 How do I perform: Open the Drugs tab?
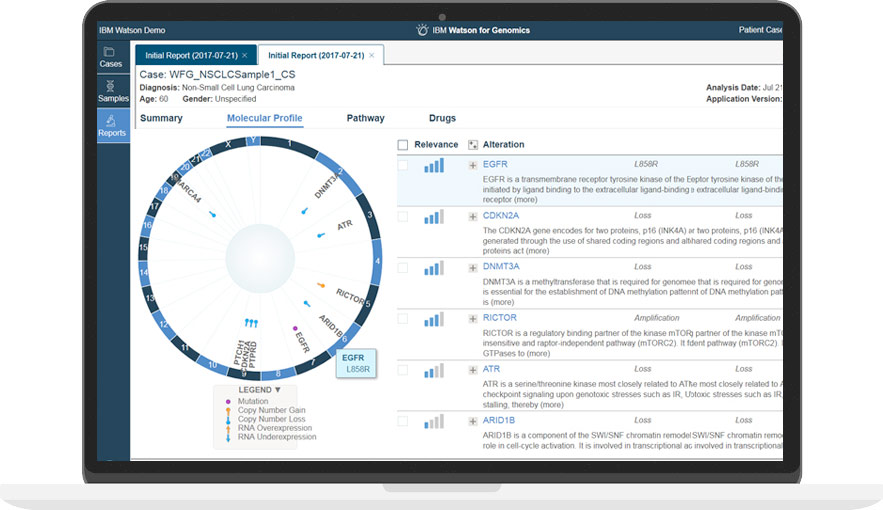pos(442,118)
